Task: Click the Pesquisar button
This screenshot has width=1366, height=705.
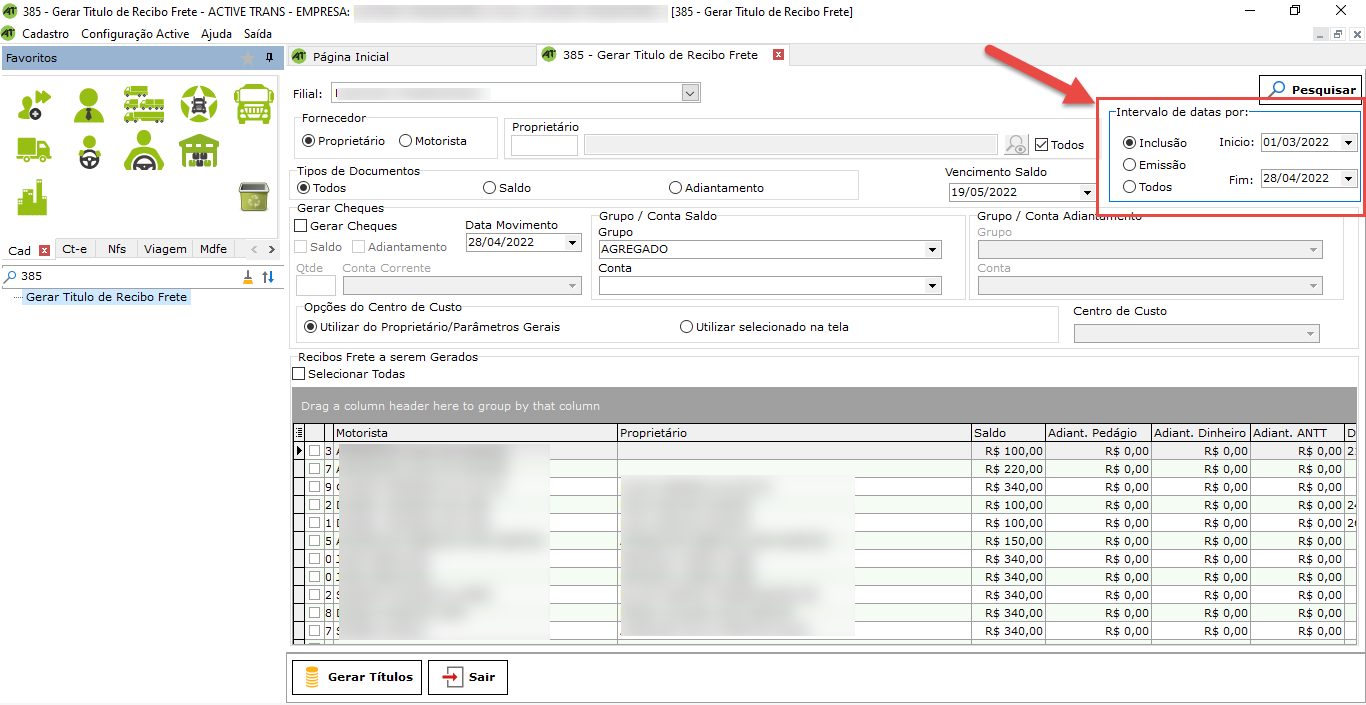Action: point(1311,90)
